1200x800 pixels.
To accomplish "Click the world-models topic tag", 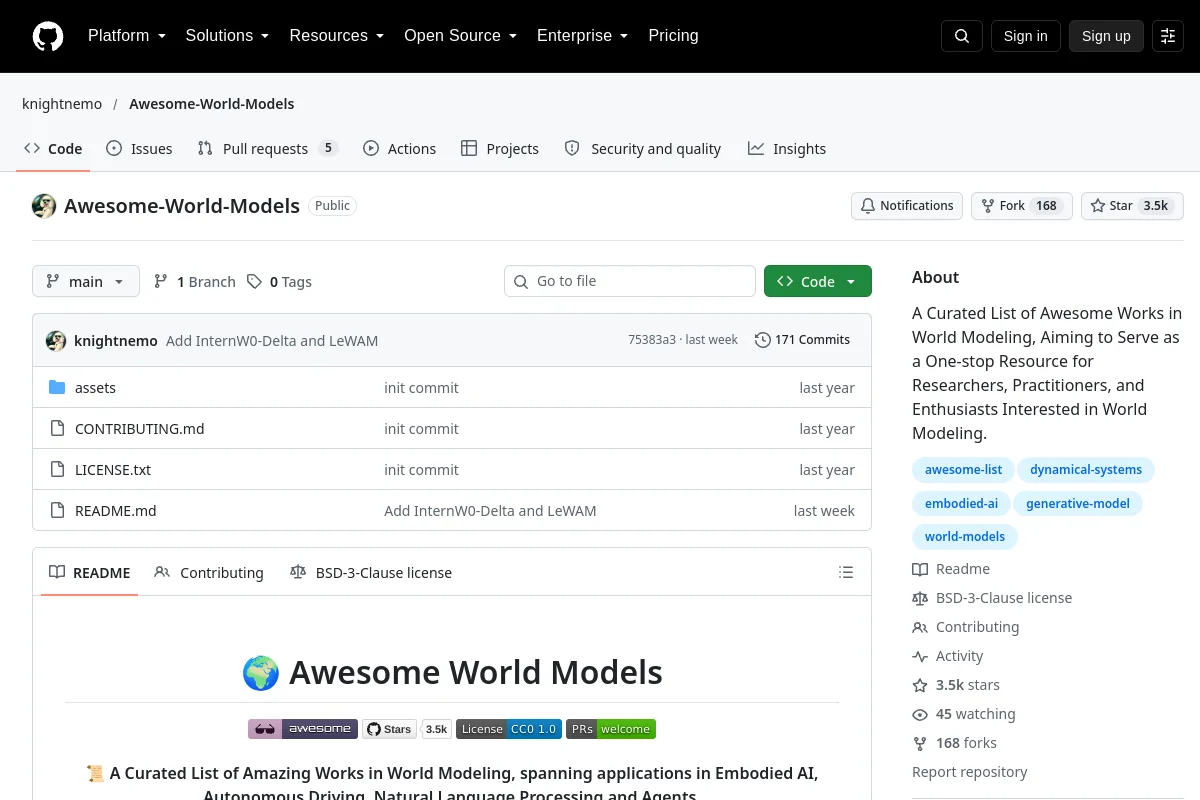I will [x=965, y=537].
